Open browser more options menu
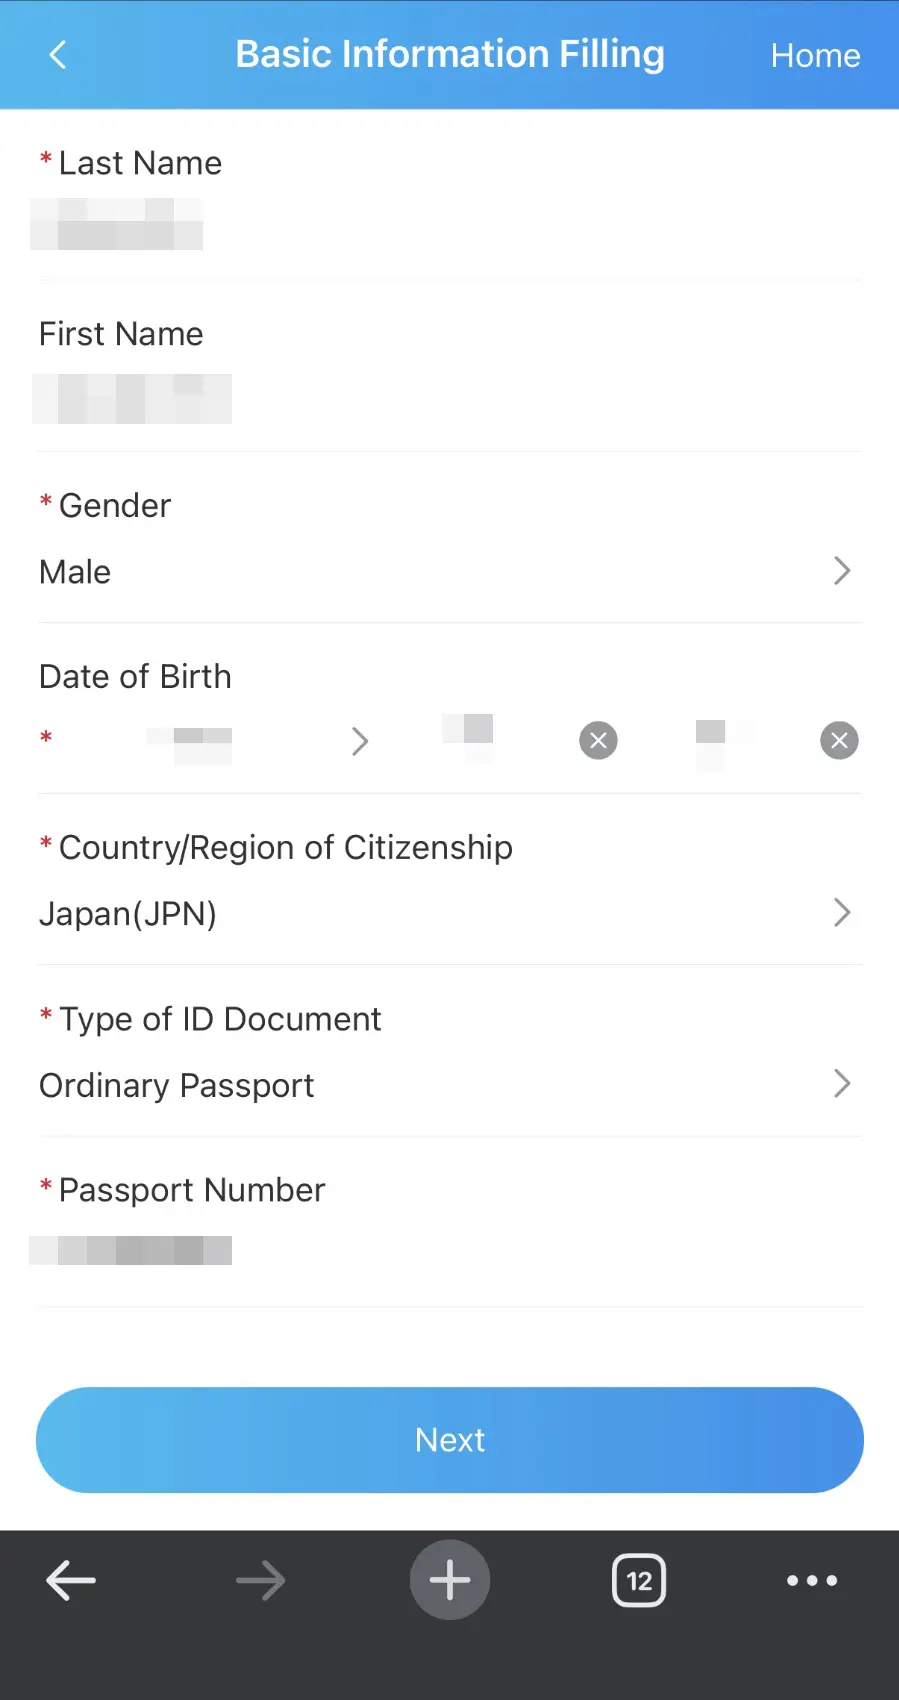Image resolution: width=899 pixels, height=1700 pixels. click(812, 1581)
